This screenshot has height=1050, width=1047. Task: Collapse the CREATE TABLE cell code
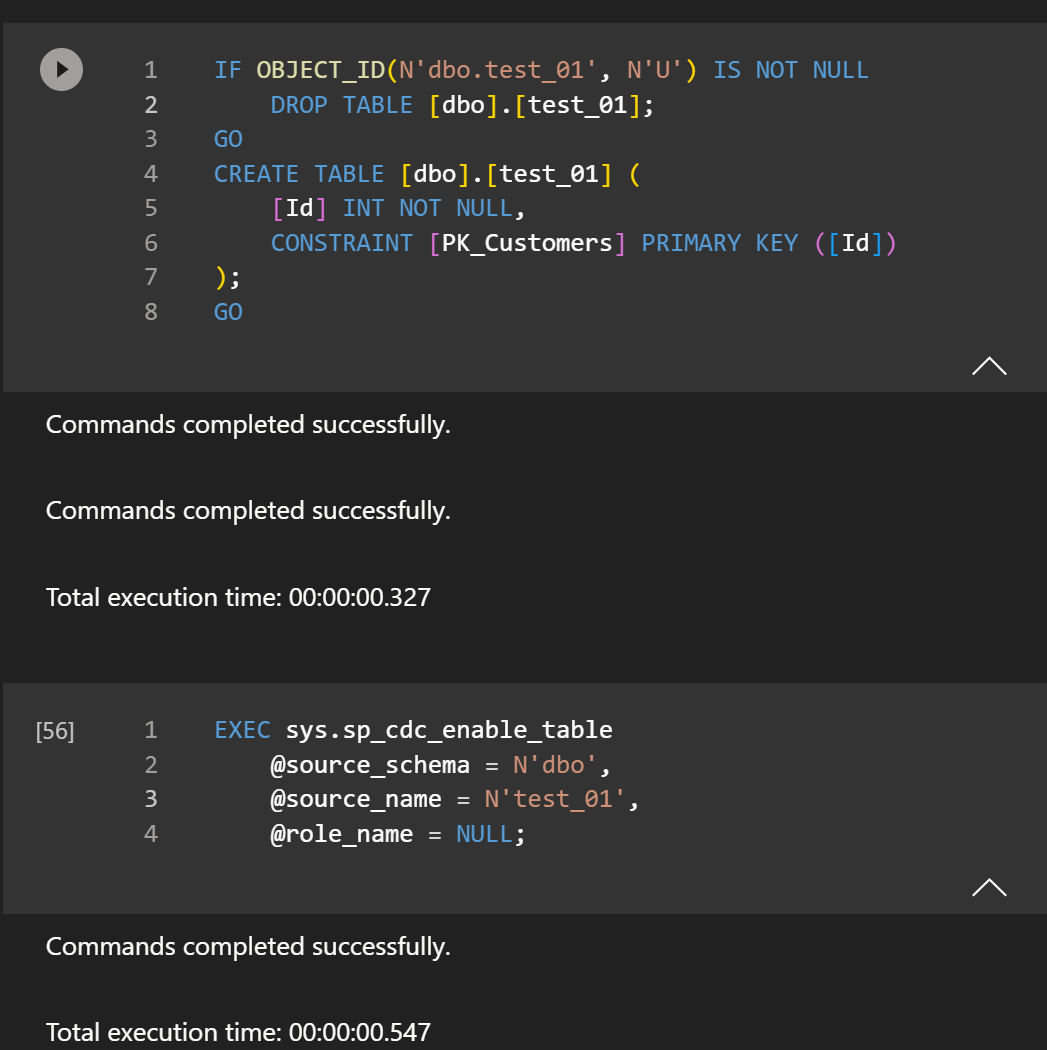(989, 366)
